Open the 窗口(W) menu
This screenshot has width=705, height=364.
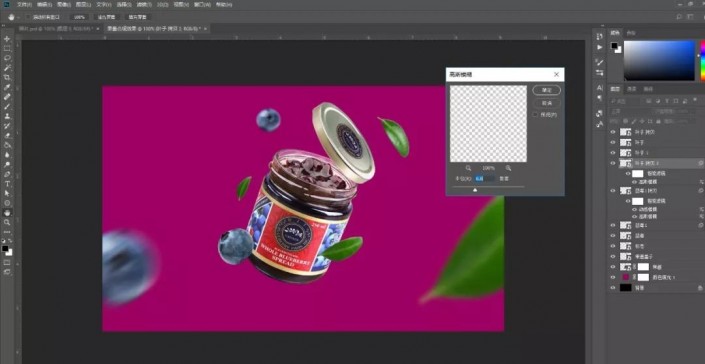click(x=201, y=4)
